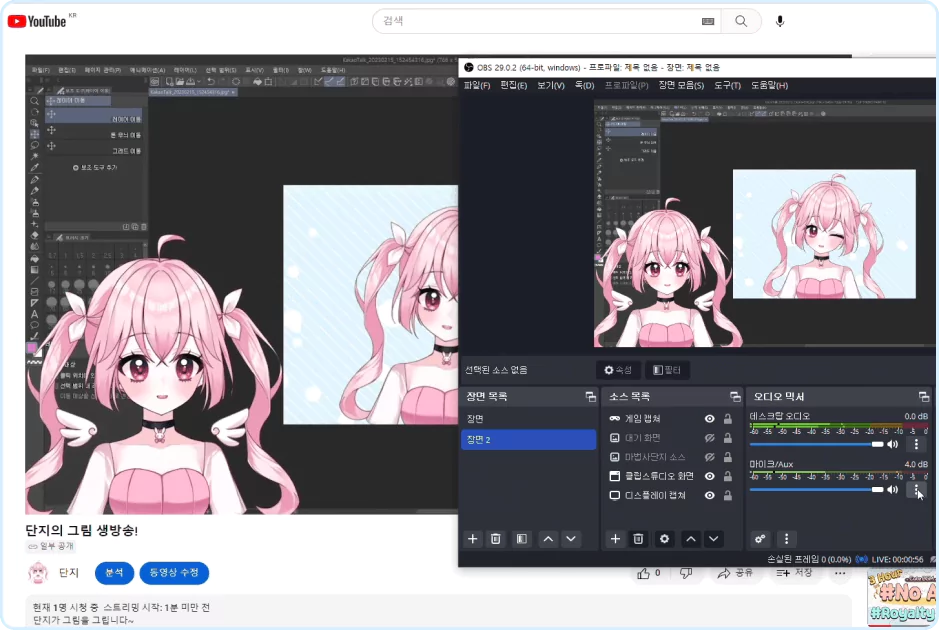Float the 오디오 믹서 dock panel
This screenshot has height=630, width=939.
pyautogui.click(x=924, y=396)
